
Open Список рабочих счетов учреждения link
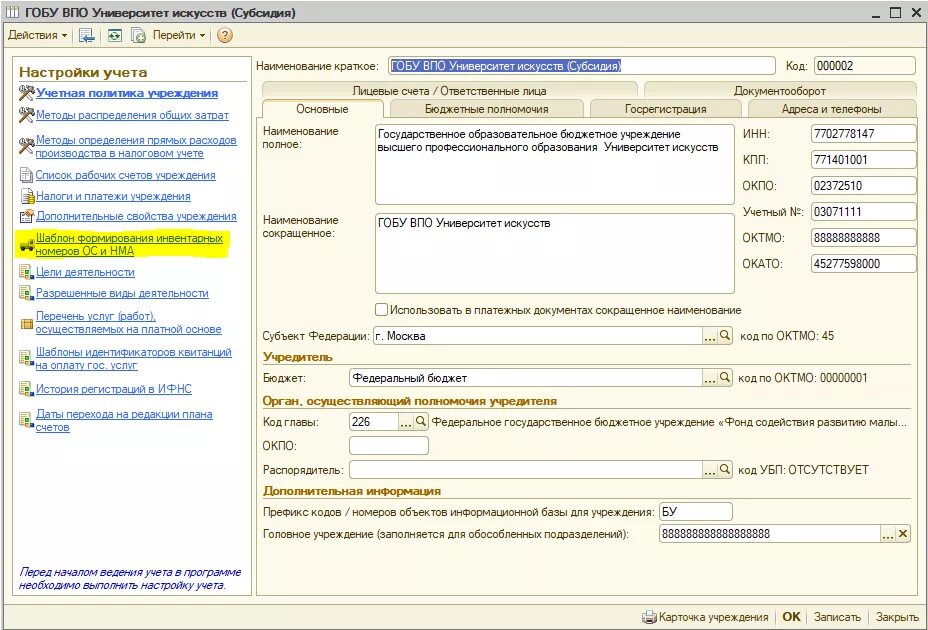125,175
